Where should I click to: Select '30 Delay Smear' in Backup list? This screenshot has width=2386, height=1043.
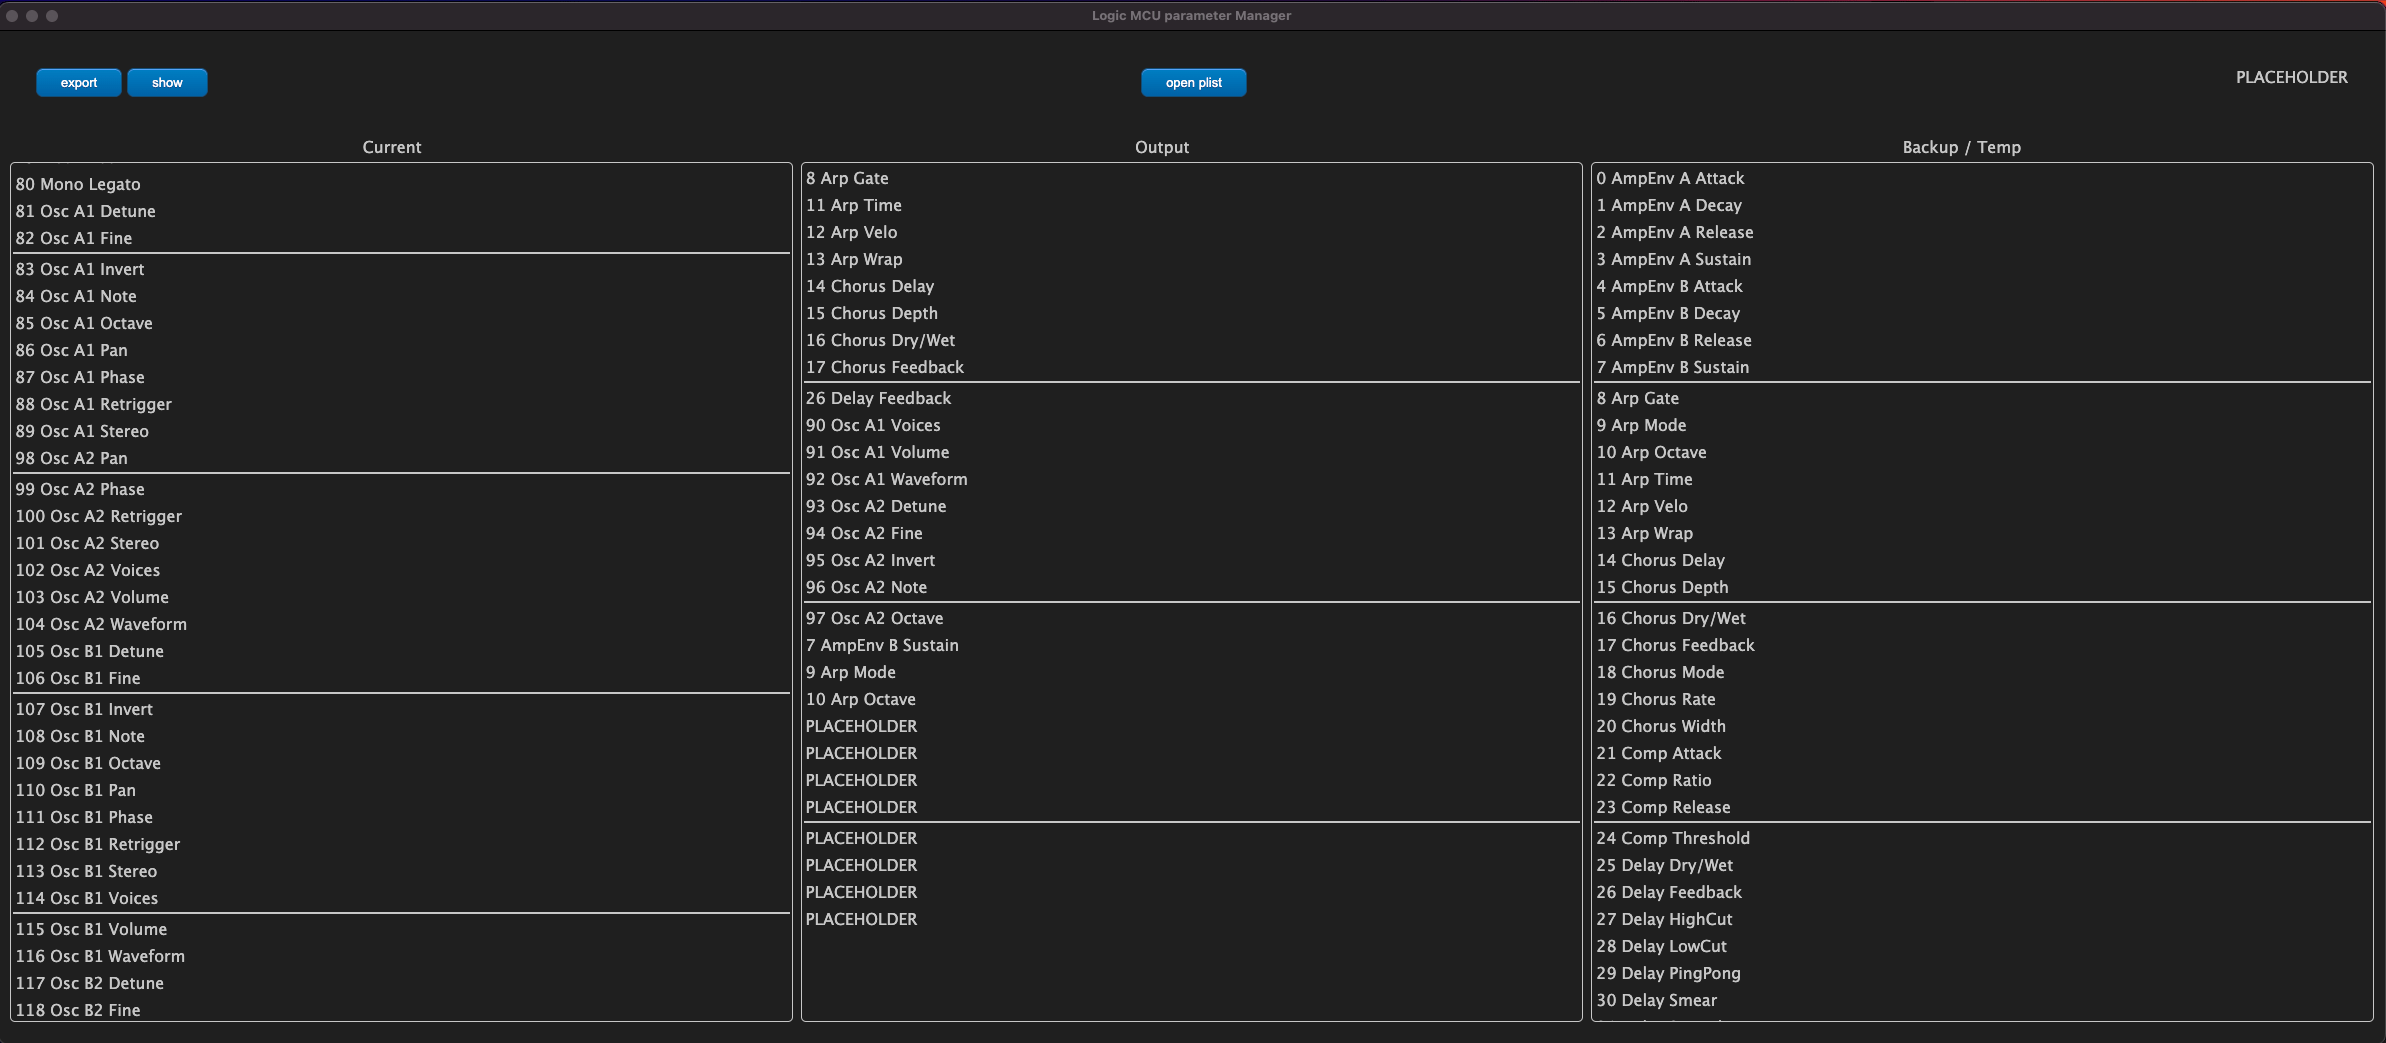[1982, 1000]
